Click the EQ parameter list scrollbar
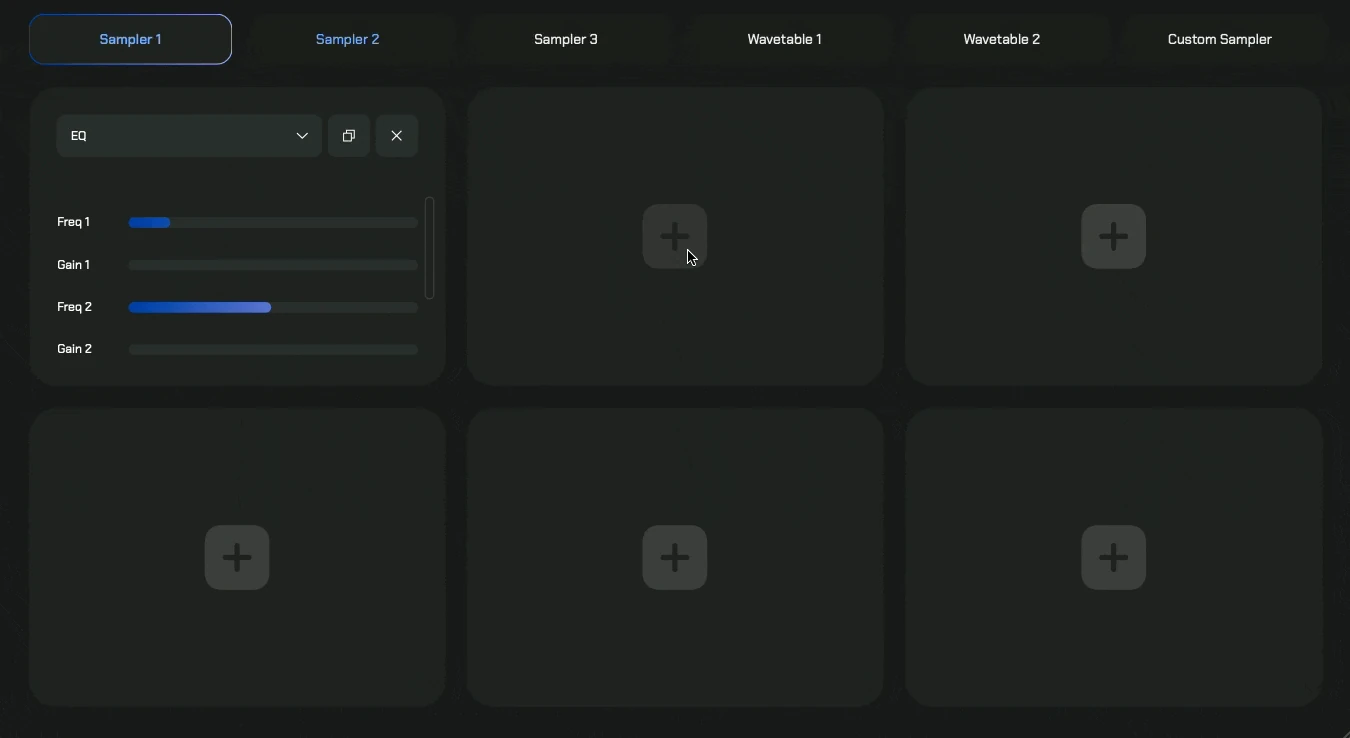 [x=430, y=248]
